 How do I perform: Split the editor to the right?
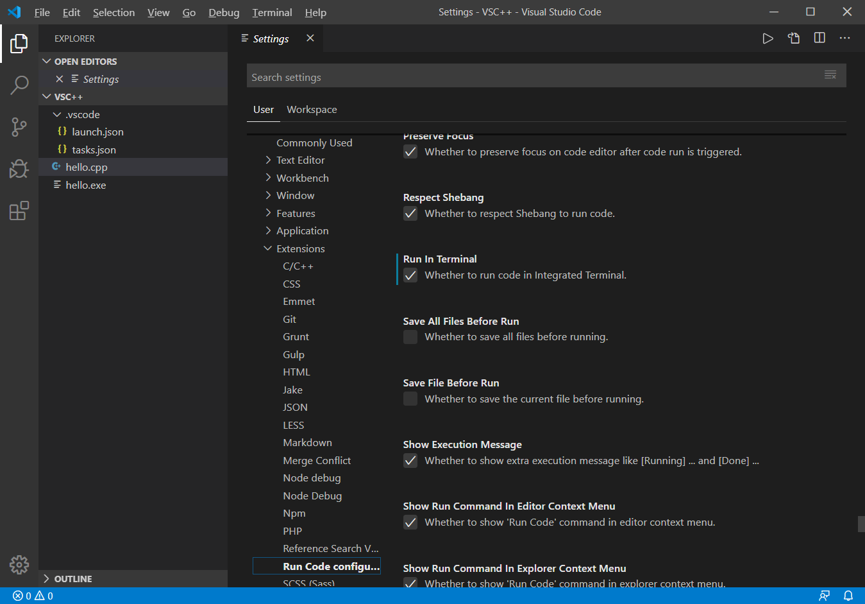coord(819,38)
